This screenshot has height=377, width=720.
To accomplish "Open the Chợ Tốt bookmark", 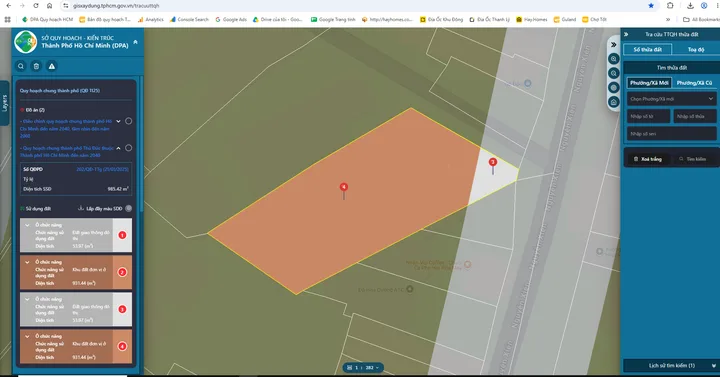I will [595, 19].
